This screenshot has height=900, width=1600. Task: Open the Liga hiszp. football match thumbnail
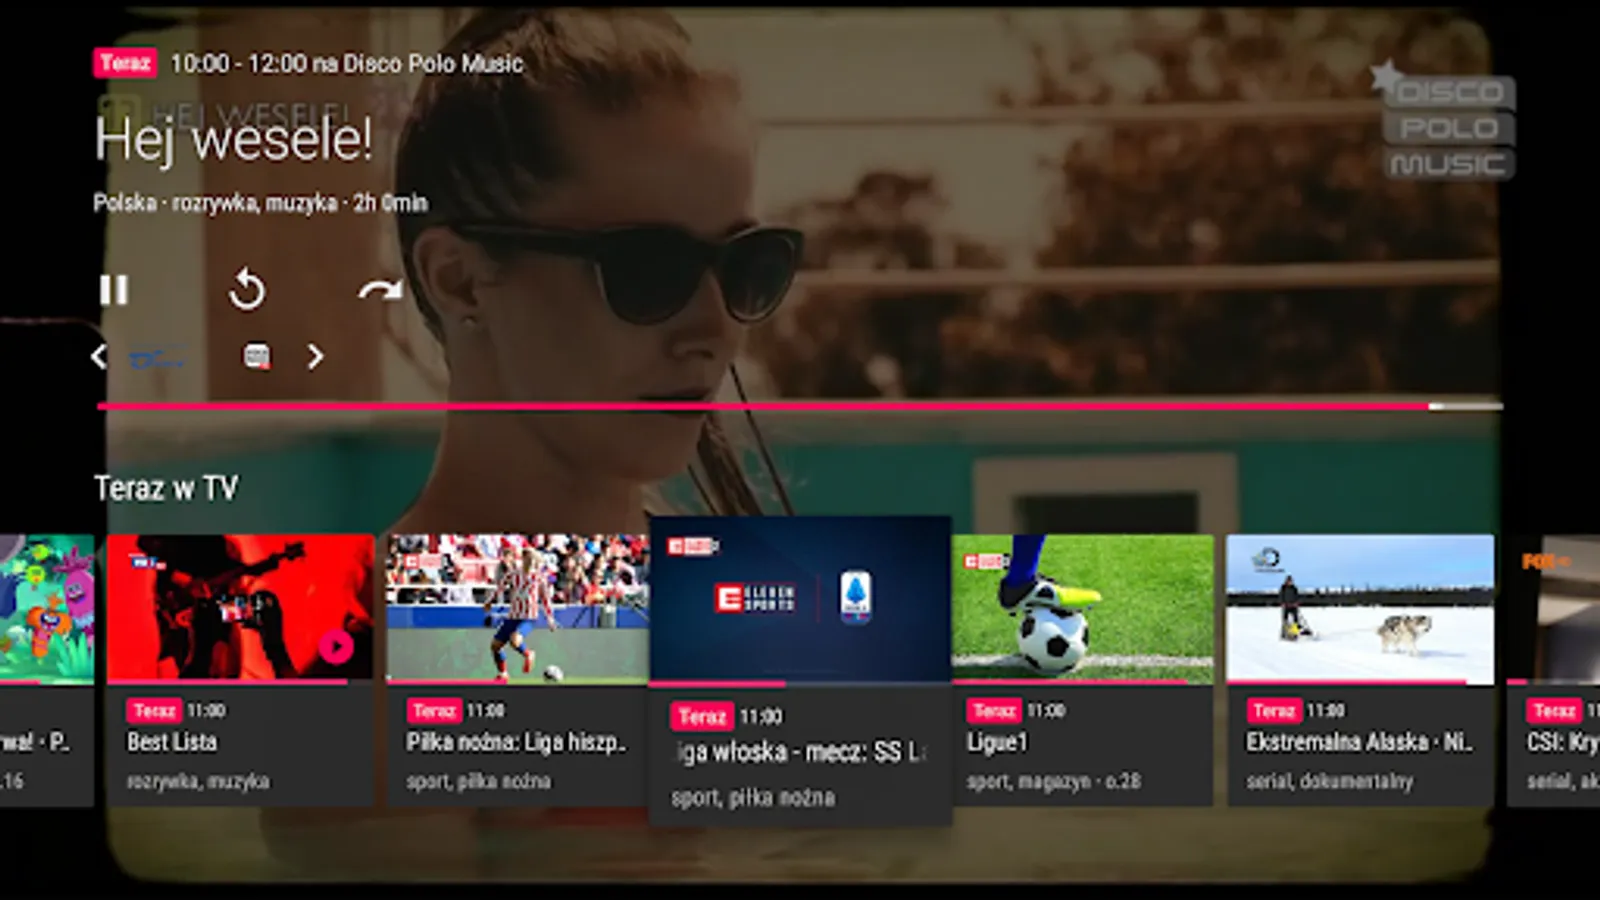tap(517, 608)
